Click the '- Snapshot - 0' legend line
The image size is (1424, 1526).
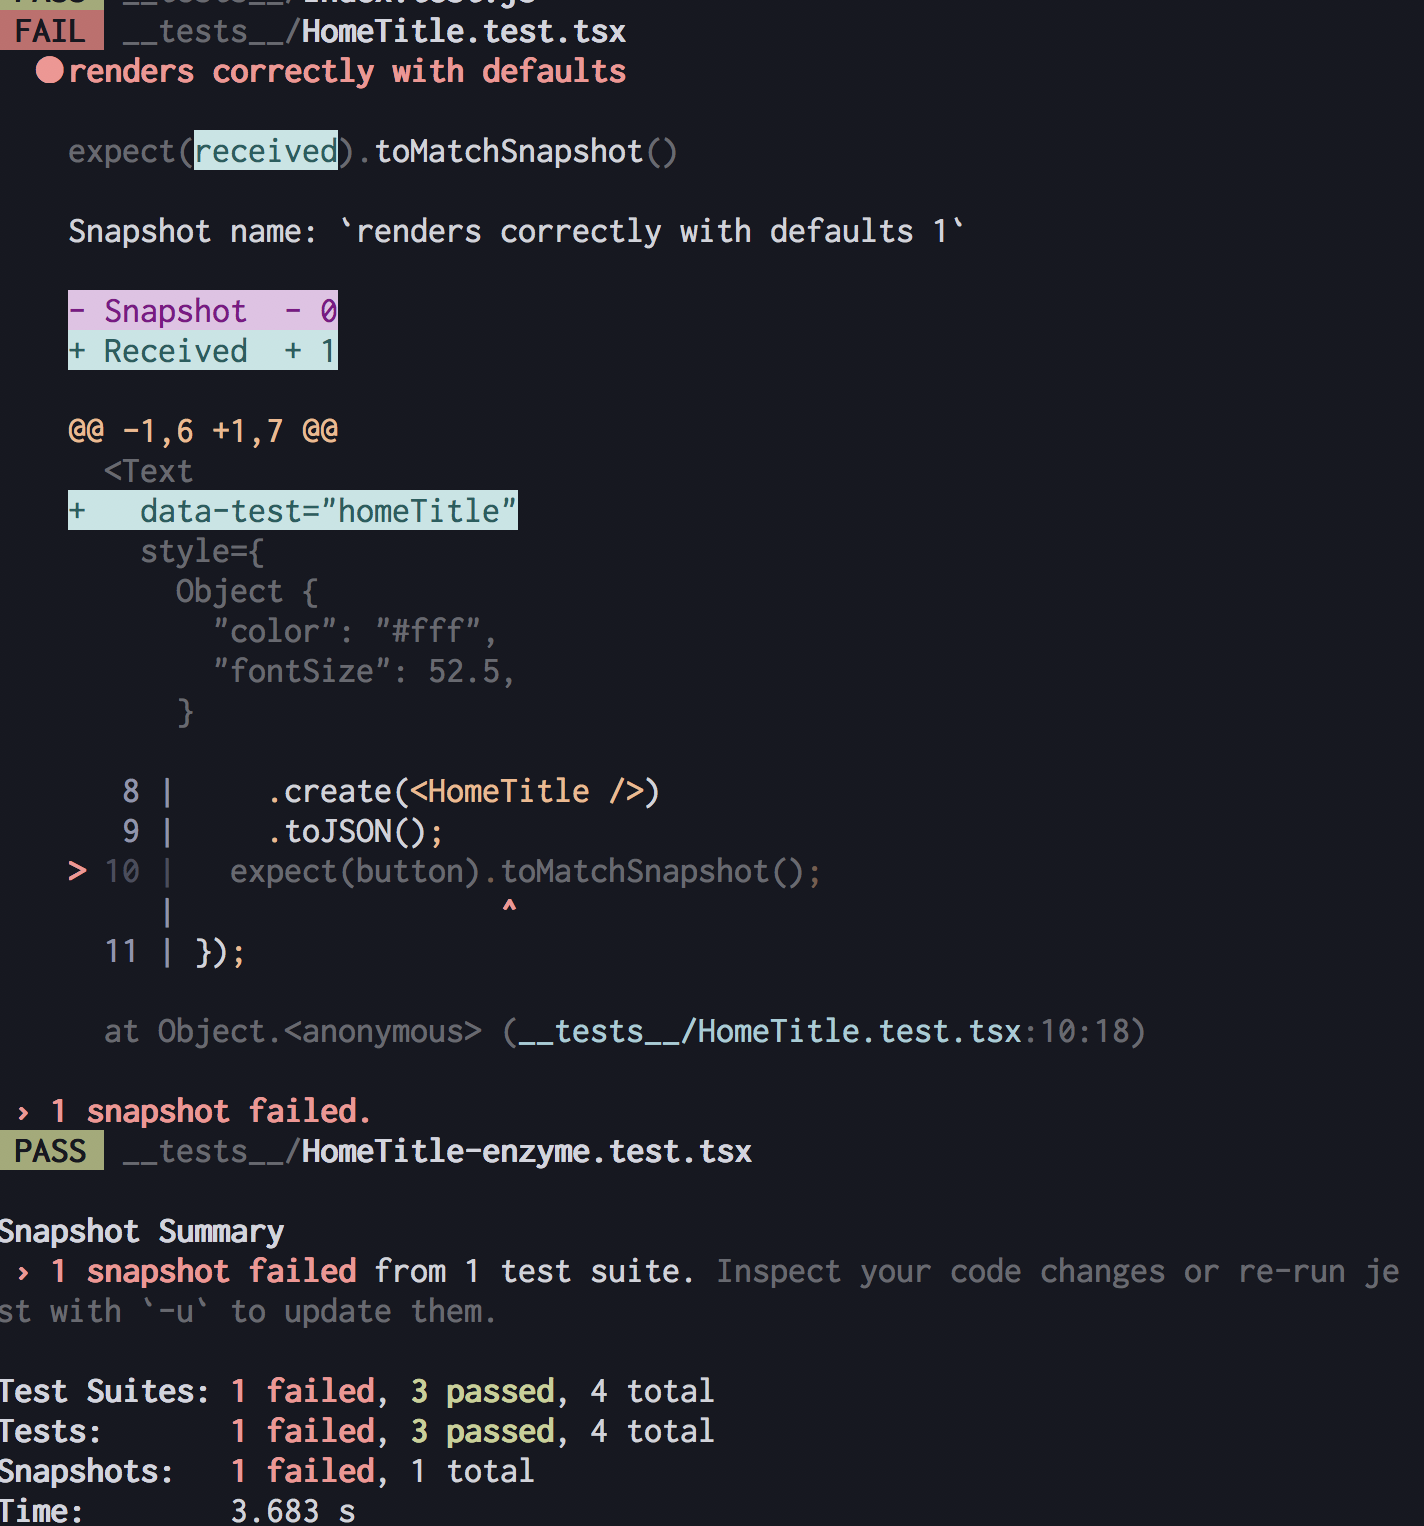203,311
